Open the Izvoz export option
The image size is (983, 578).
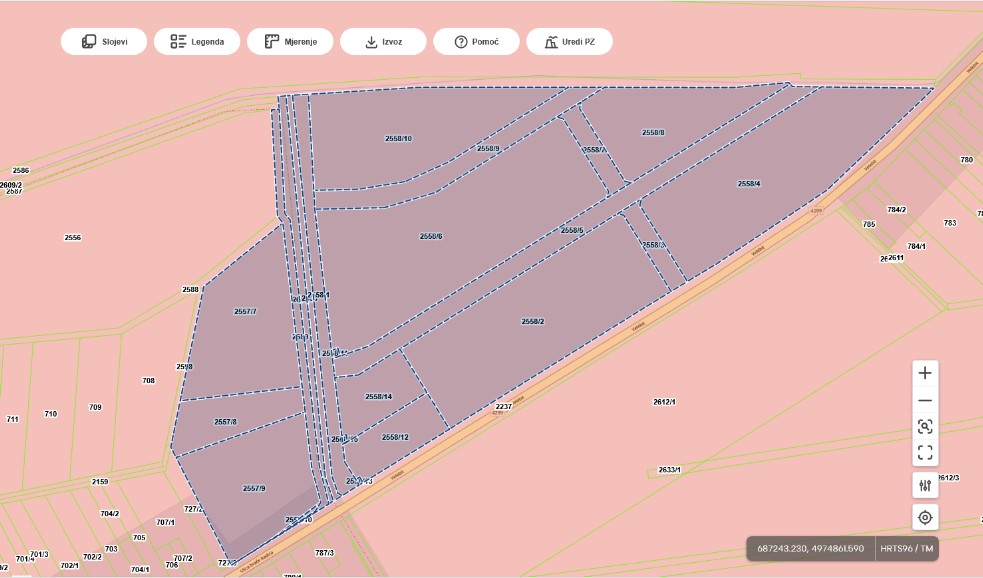point(383,42)
